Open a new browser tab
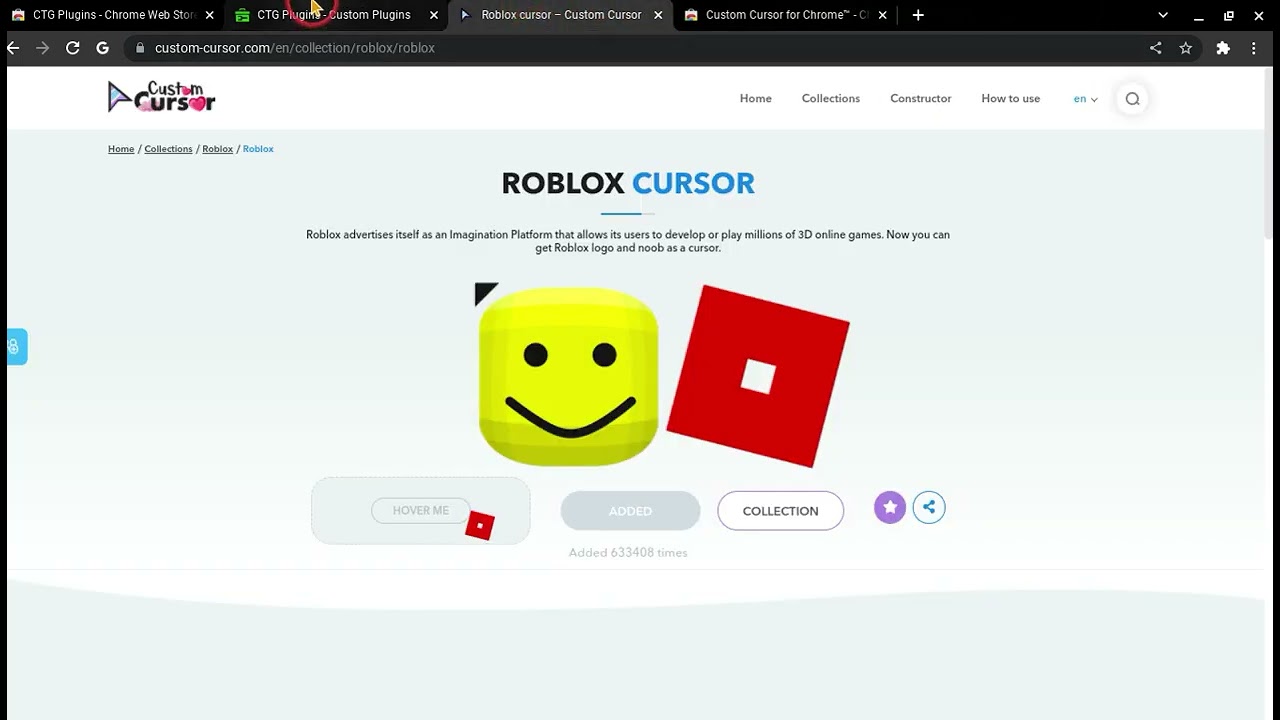This screenshot has width=1280, height=720. (x=918, y=15)
